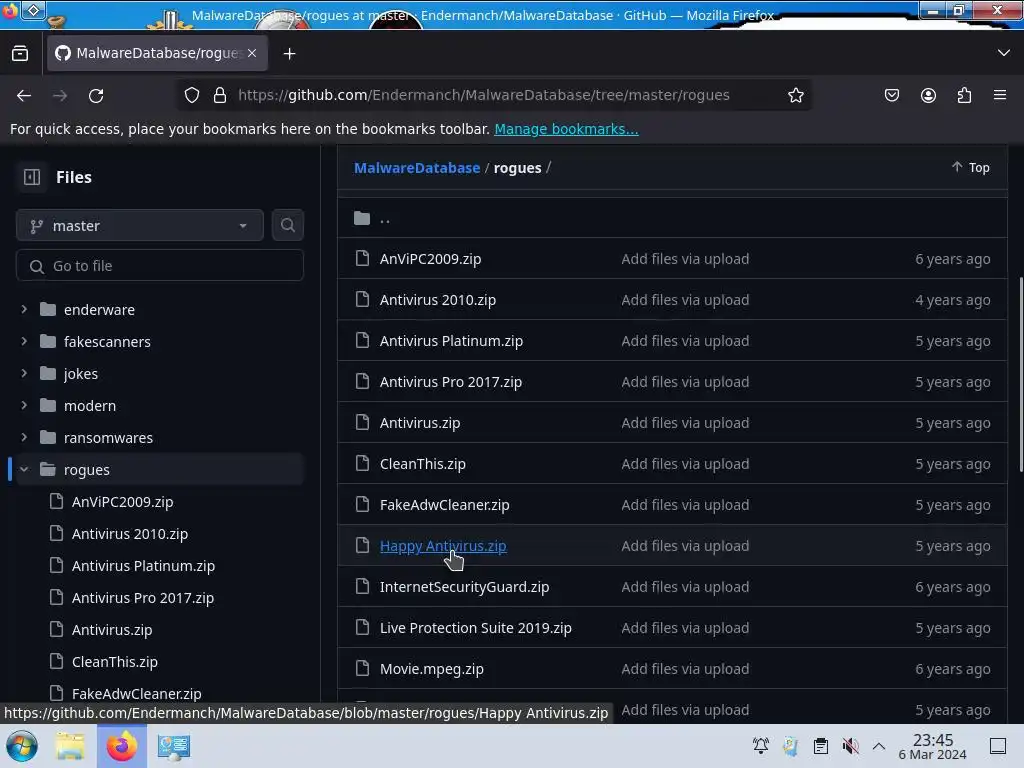Viewport: 1024px width, 768px height.
Task: Open Happy Antivirus.zip file link
Action: pos(443,546)
